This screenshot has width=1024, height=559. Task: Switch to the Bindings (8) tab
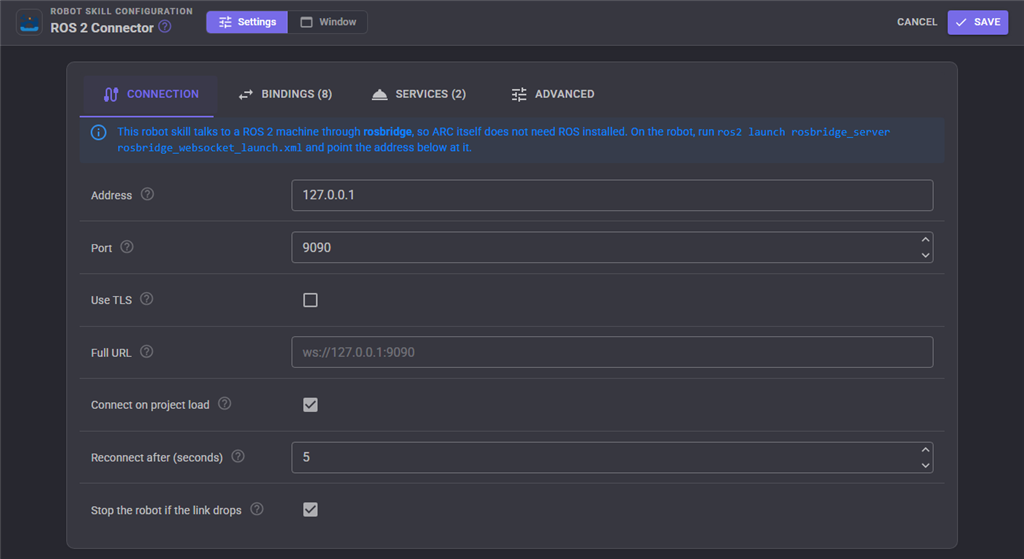pyautogui.click(x=285, y=95)
